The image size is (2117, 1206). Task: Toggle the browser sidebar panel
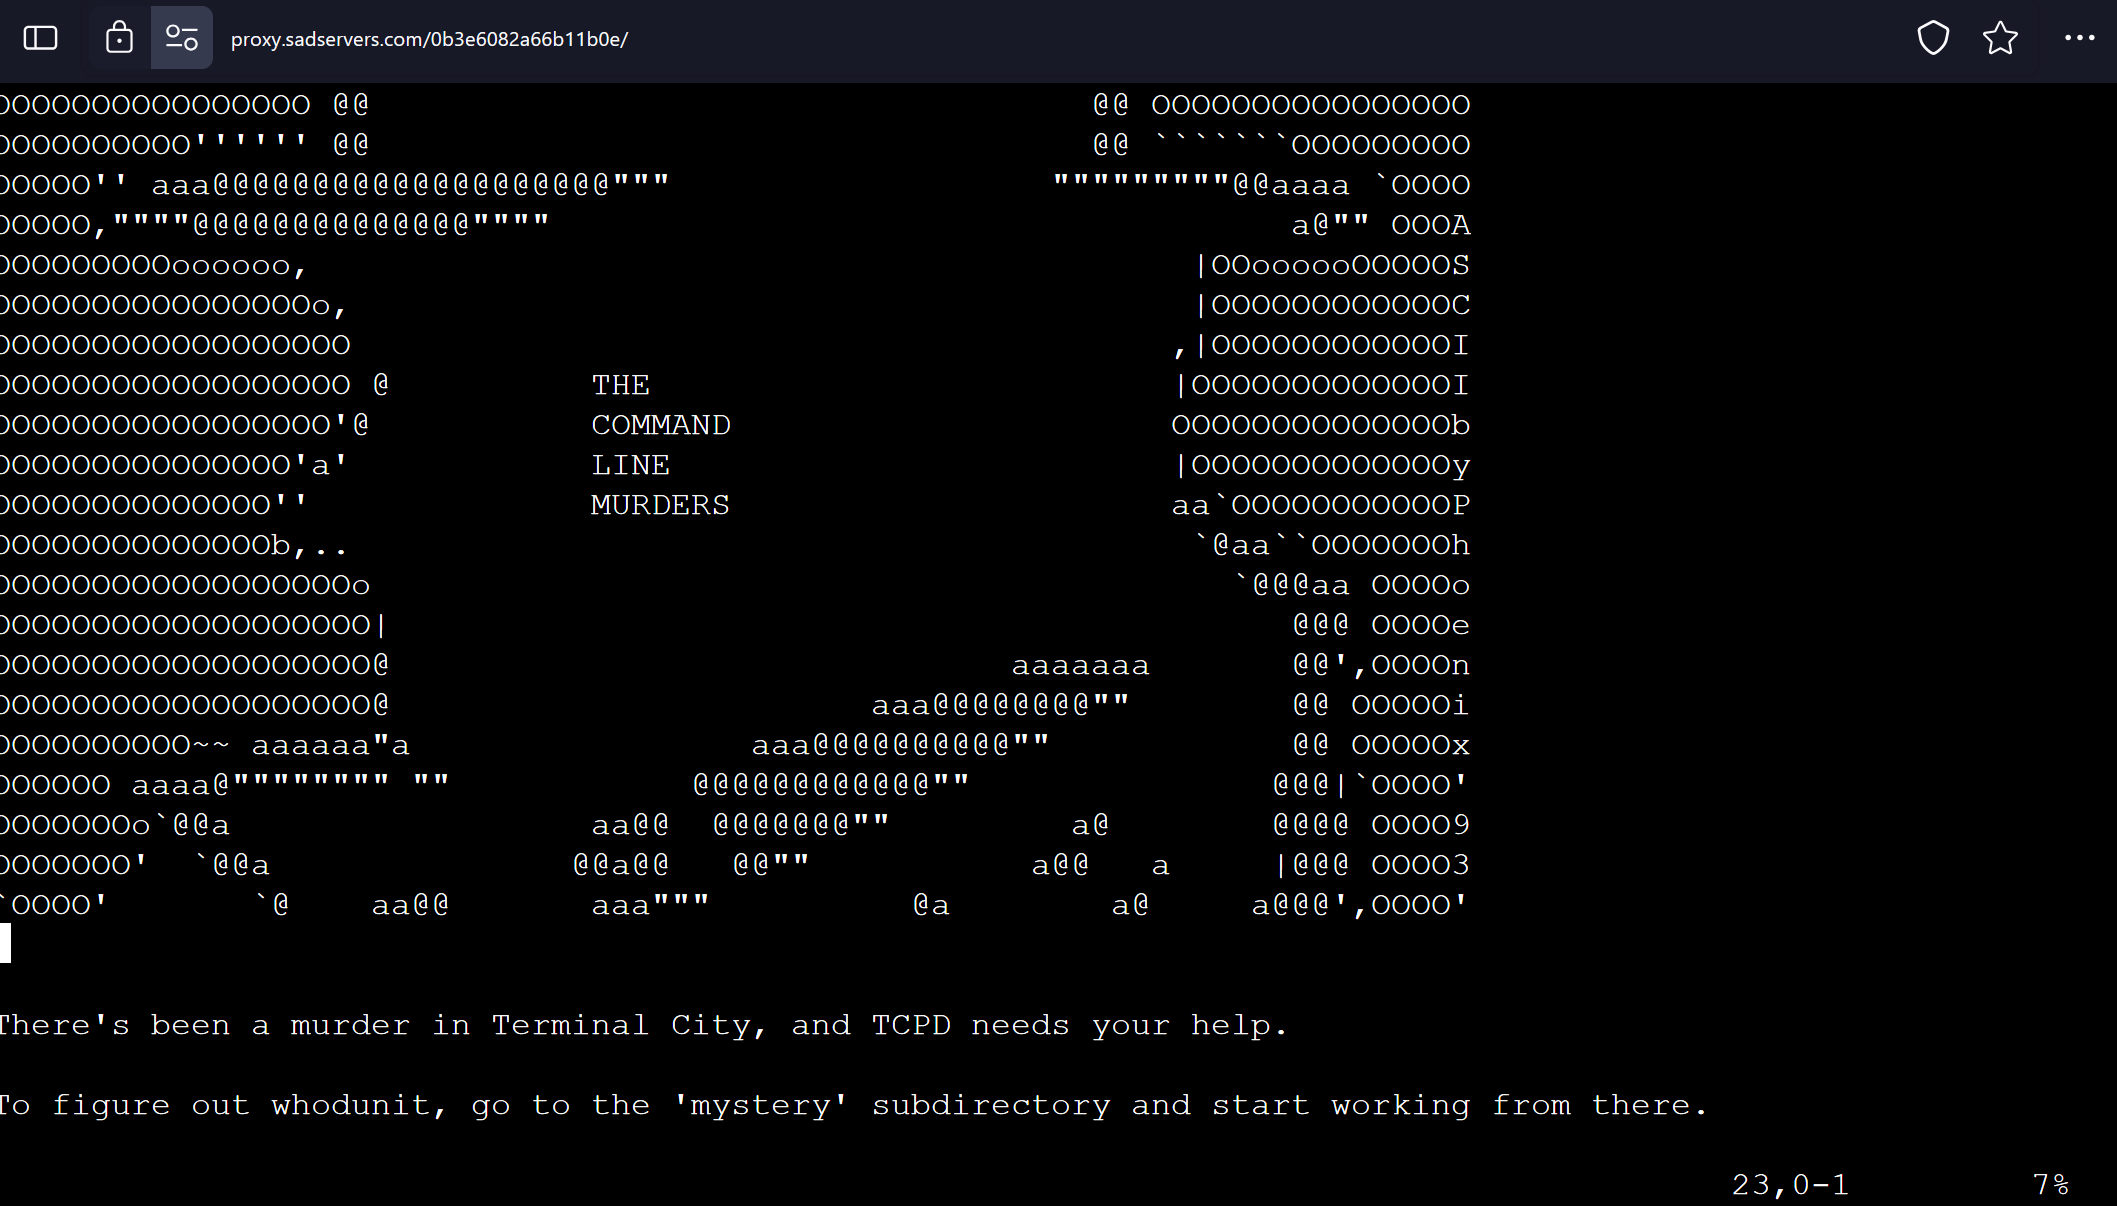point(39,37)
